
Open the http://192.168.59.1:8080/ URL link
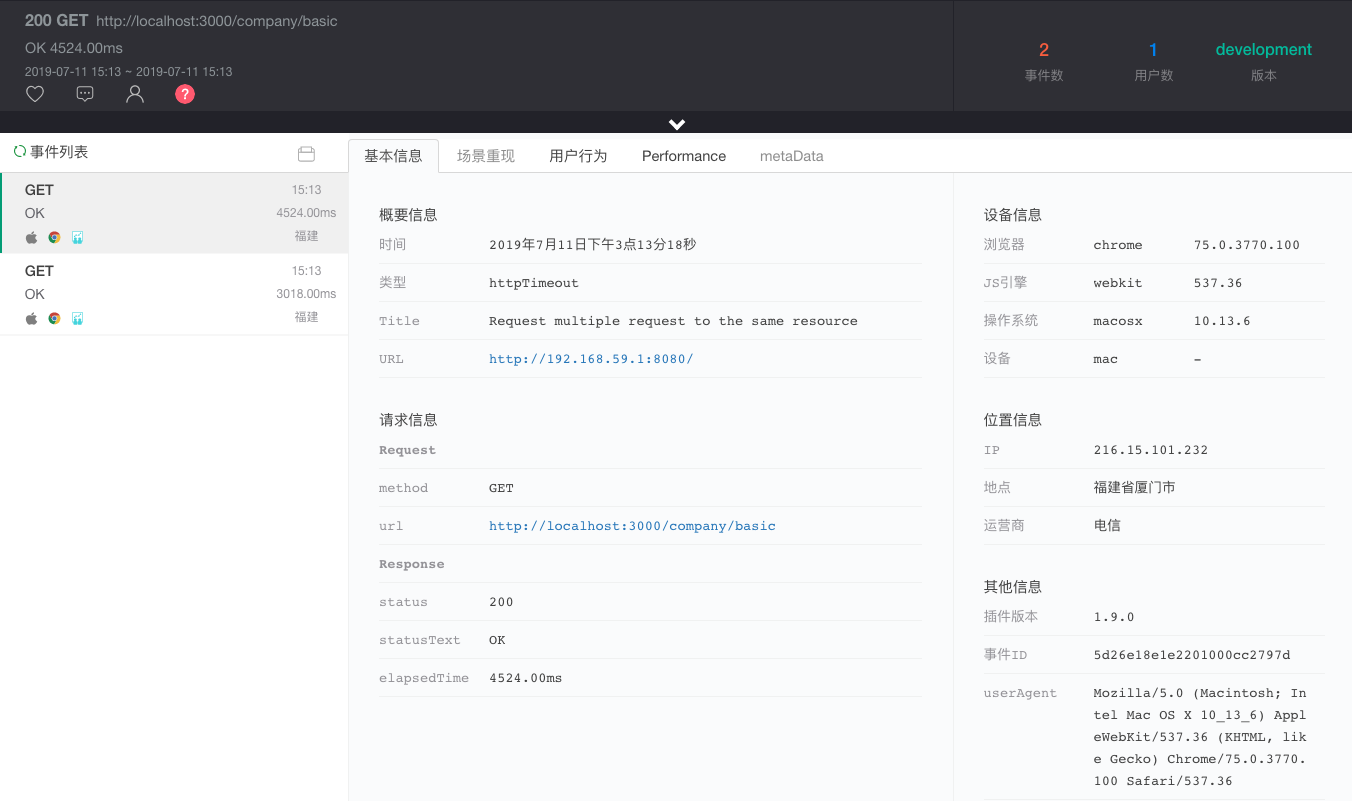click(591, 359)
